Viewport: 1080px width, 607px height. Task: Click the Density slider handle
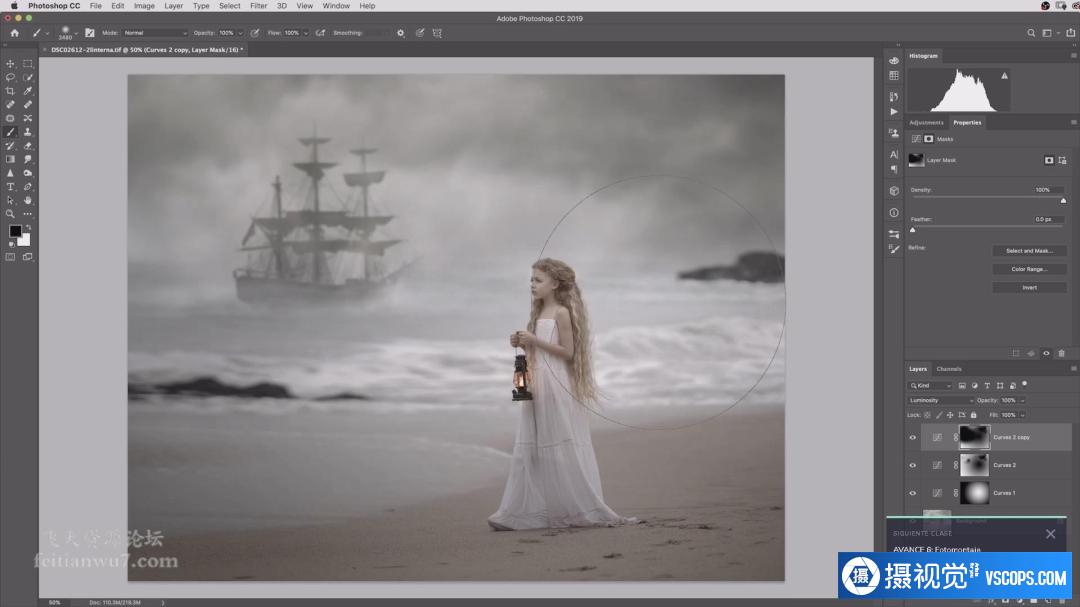(x=1063, y=200)
